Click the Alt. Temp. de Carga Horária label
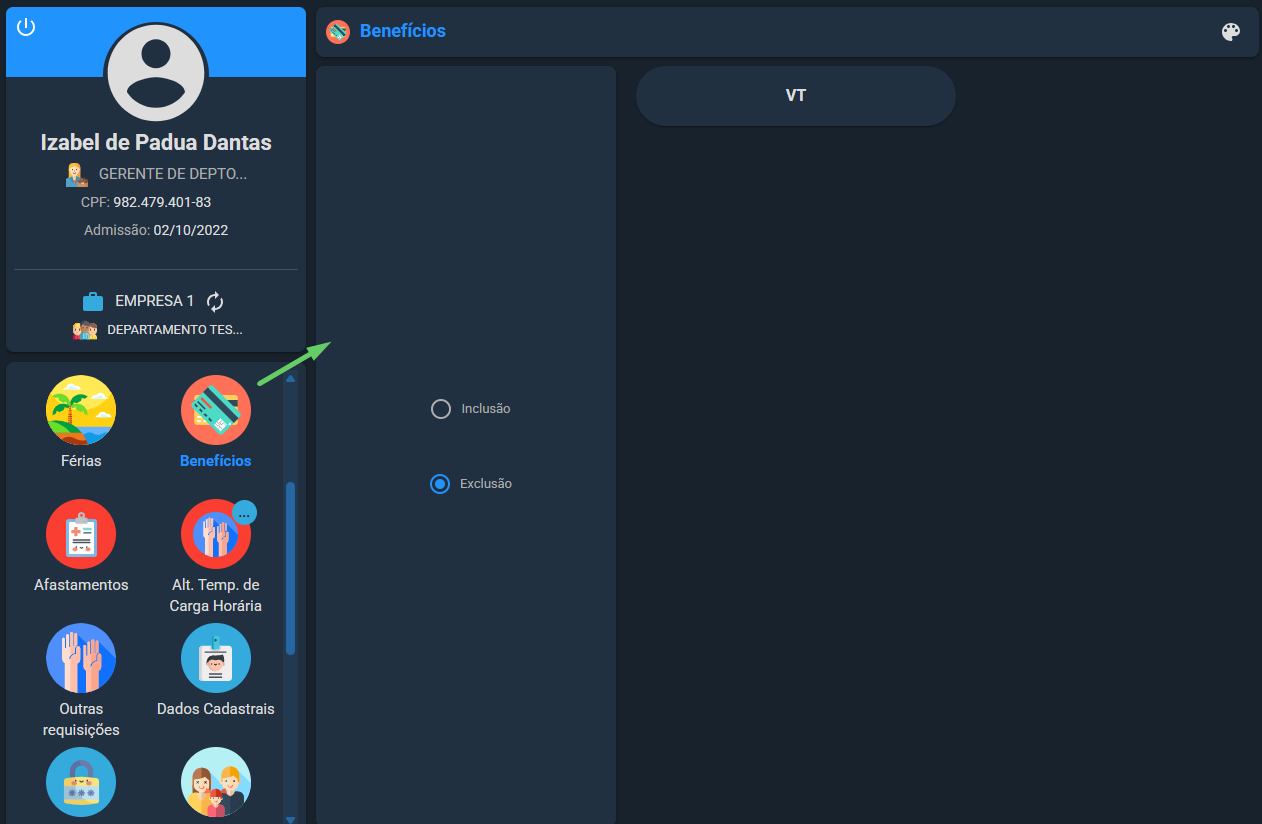The height and width of the screenshot is (824, 1262). click(x=216, y=595)
